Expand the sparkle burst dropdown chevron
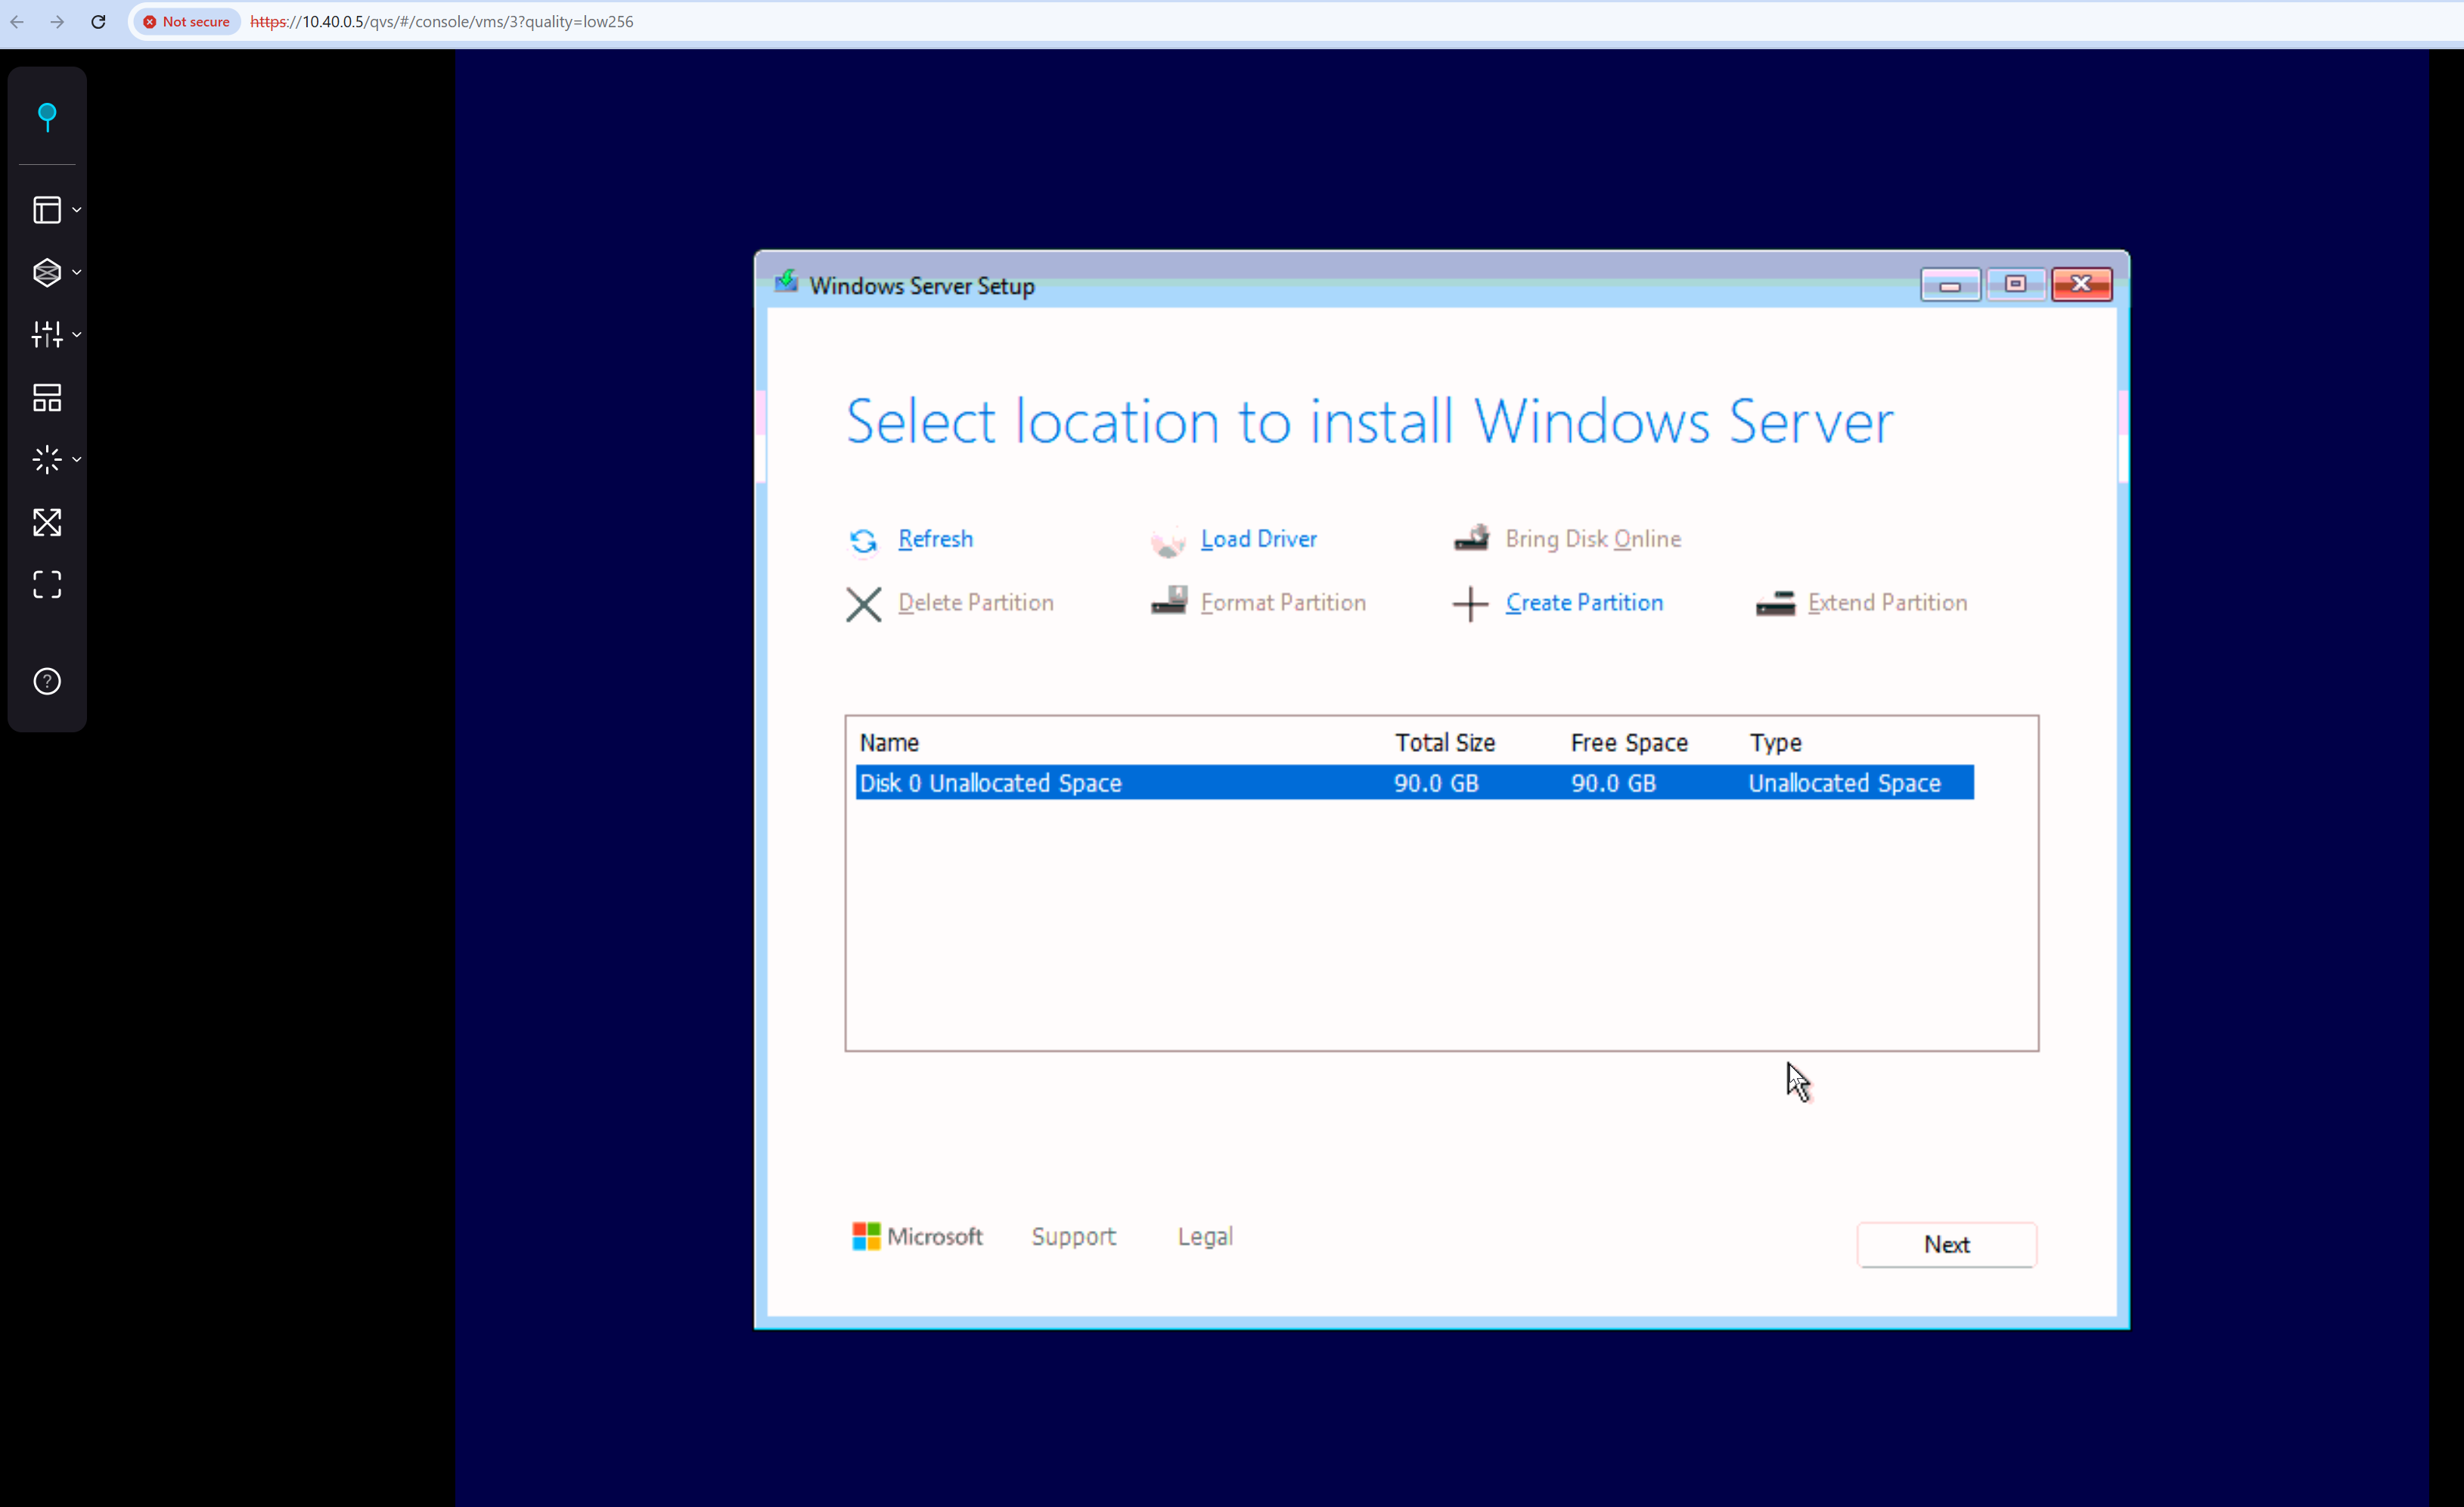Image resolution: width=2464 pixels, height=1507 pixels. [x=77, y=460]
